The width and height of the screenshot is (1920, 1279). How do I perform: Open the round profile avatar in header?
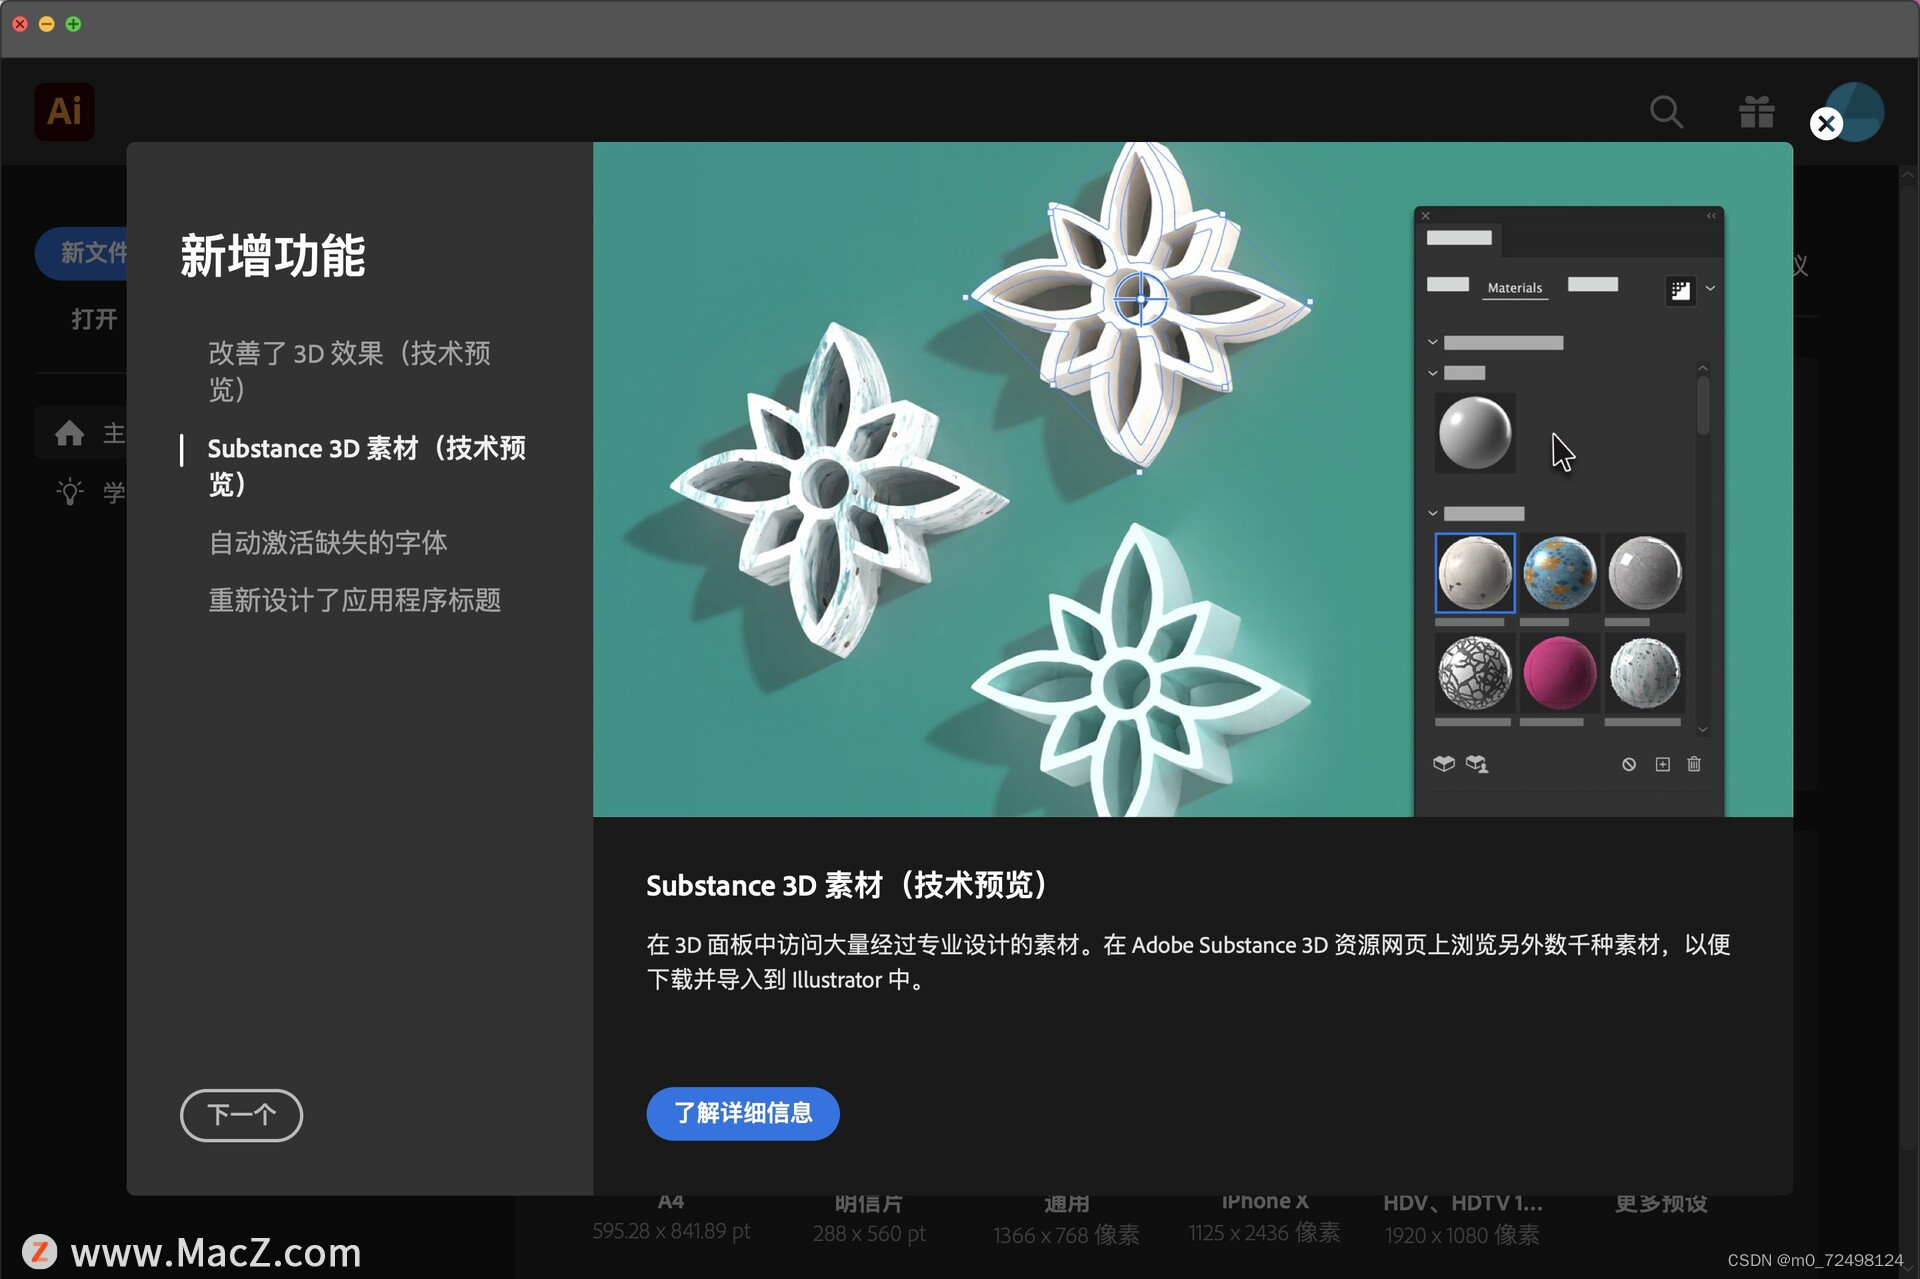pos(1857,111)
